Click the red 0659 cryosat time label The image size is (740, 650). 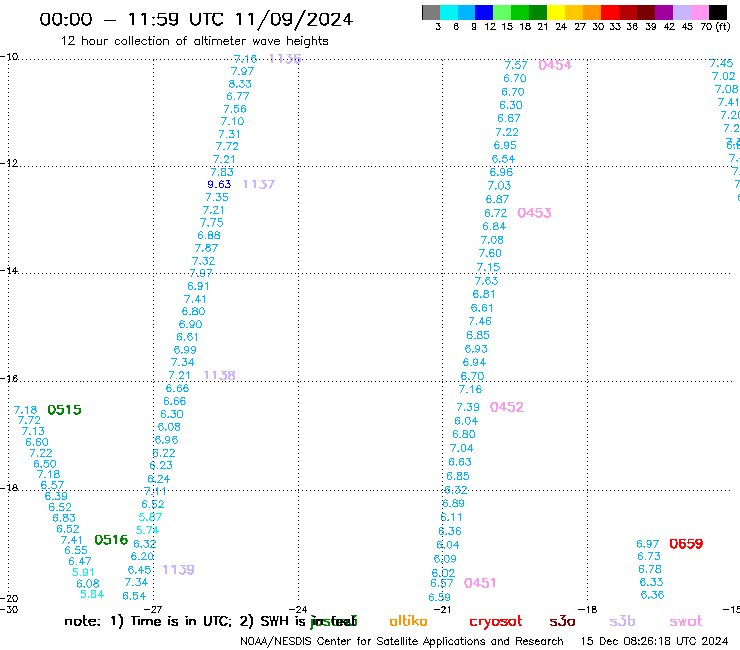[686, 544]
